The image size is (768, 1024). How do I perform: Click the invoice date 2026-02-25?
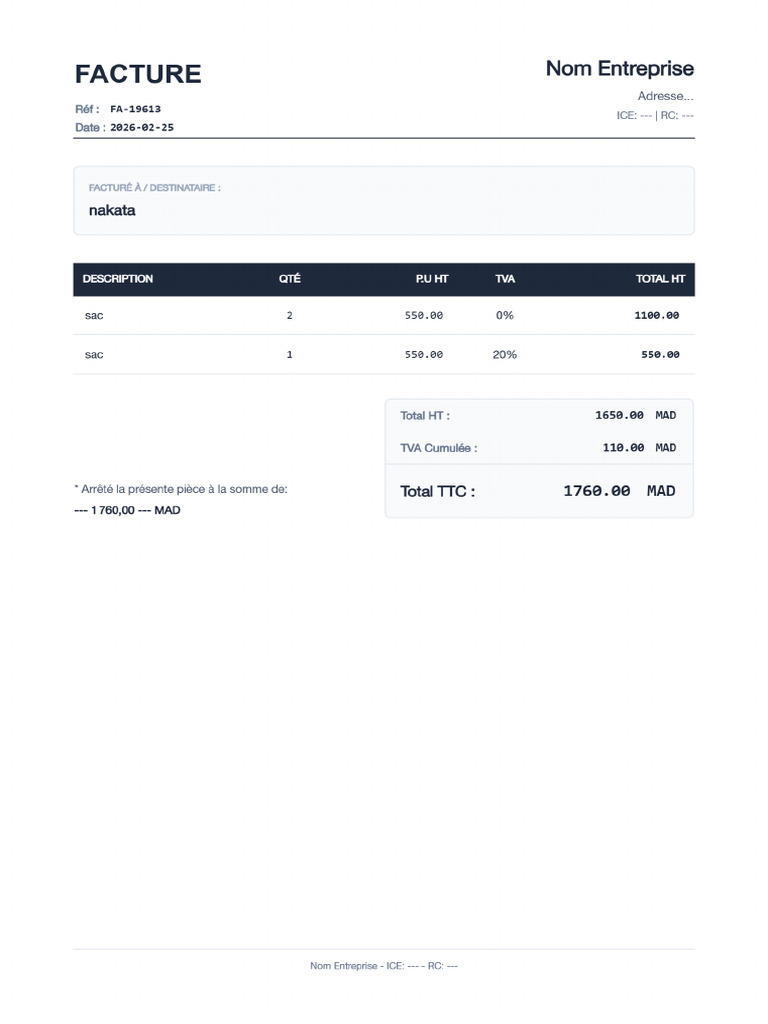142,127
